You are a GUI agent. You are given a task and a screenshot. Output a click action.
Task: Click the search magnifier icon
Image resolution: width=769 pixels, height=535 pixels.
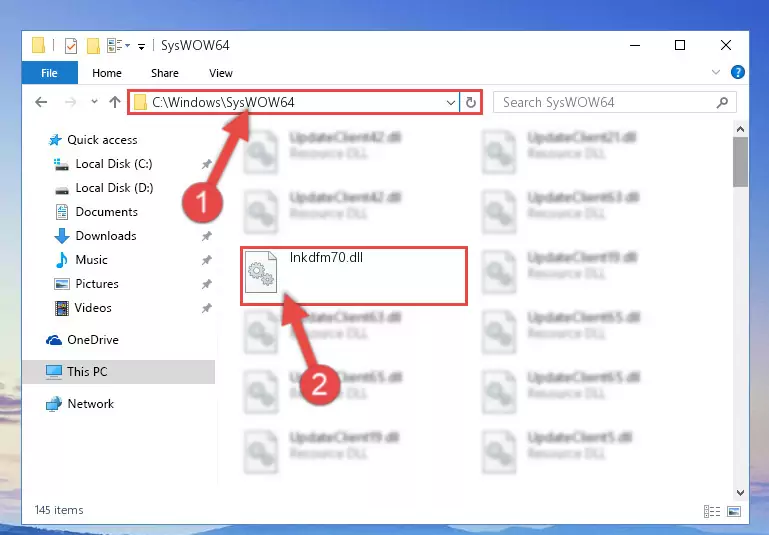coord(722,102)
